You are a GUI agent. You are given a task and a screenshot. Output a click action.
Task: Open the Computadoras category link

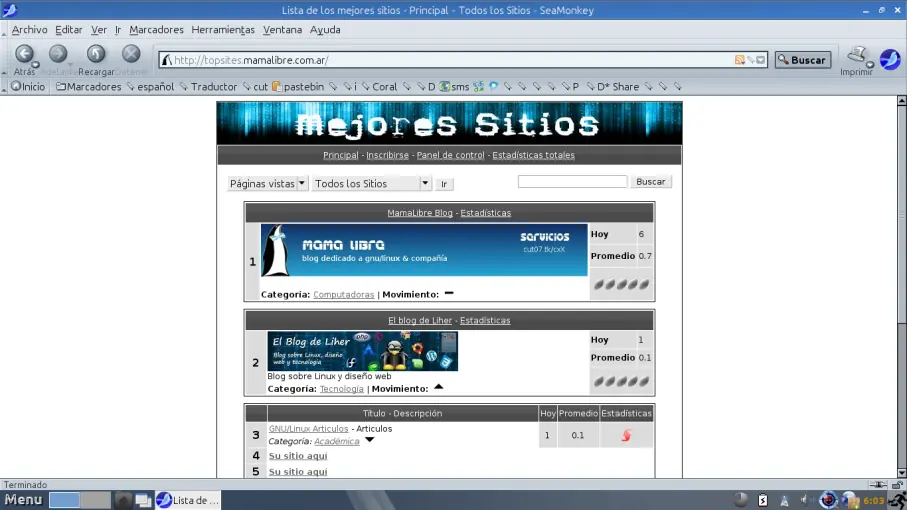(344, 295)
